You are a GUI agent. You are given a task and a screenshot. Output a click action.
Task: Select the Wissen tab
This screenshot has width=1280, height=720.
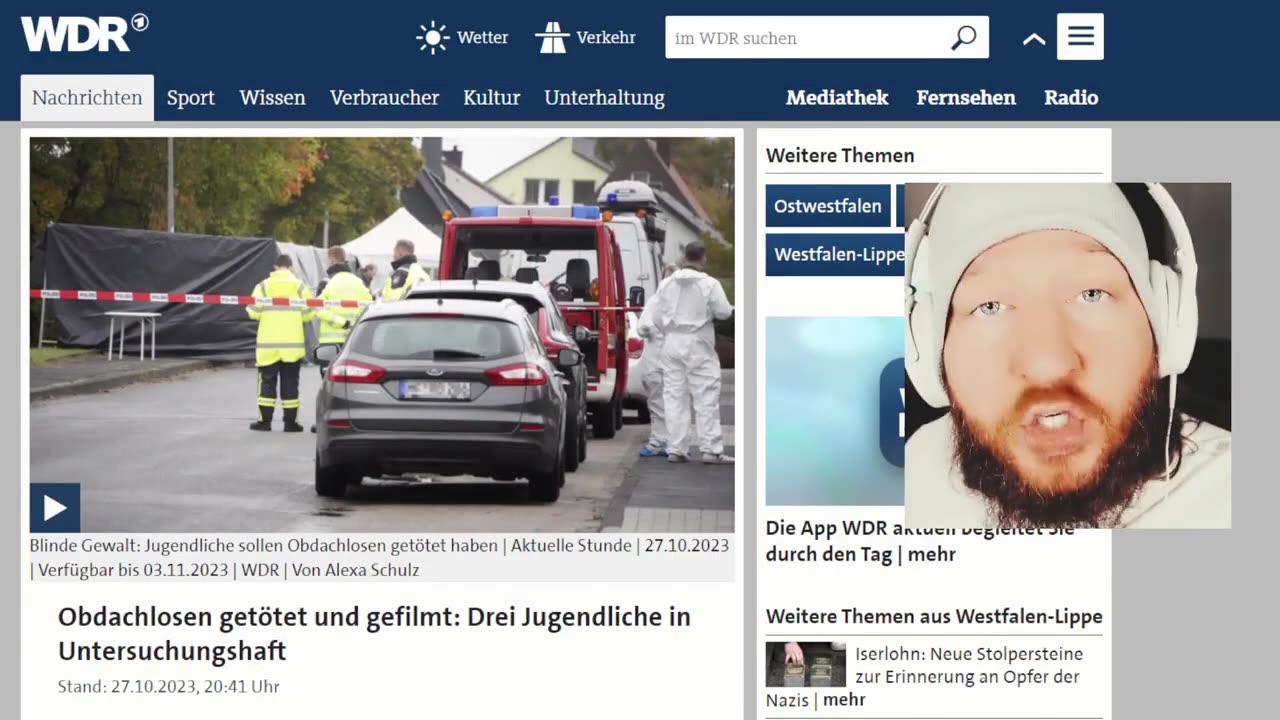[x=272, y=98]
